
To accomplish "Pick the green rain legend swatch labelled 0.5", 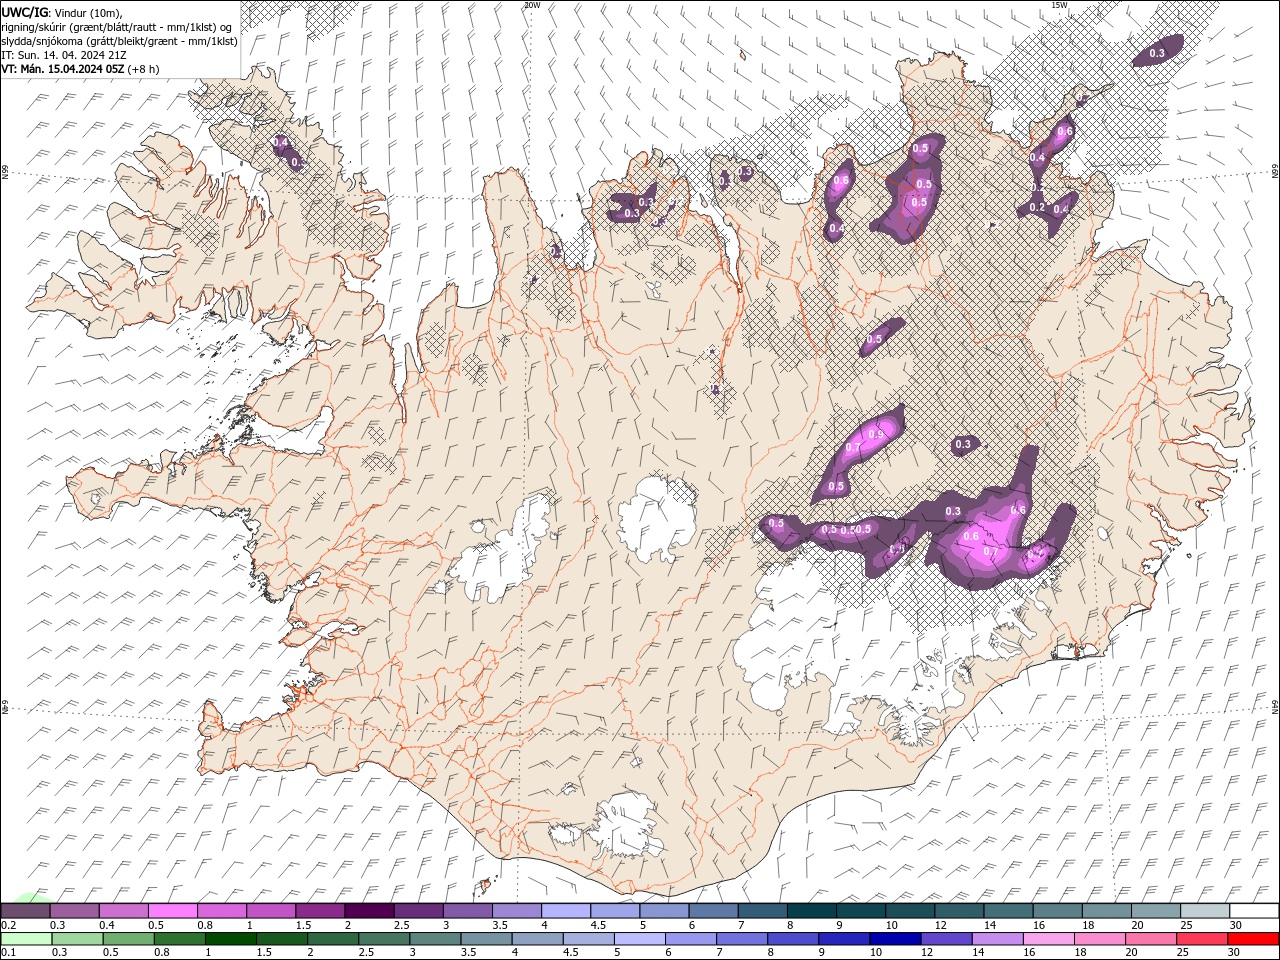I will click(x=128, y=939).
